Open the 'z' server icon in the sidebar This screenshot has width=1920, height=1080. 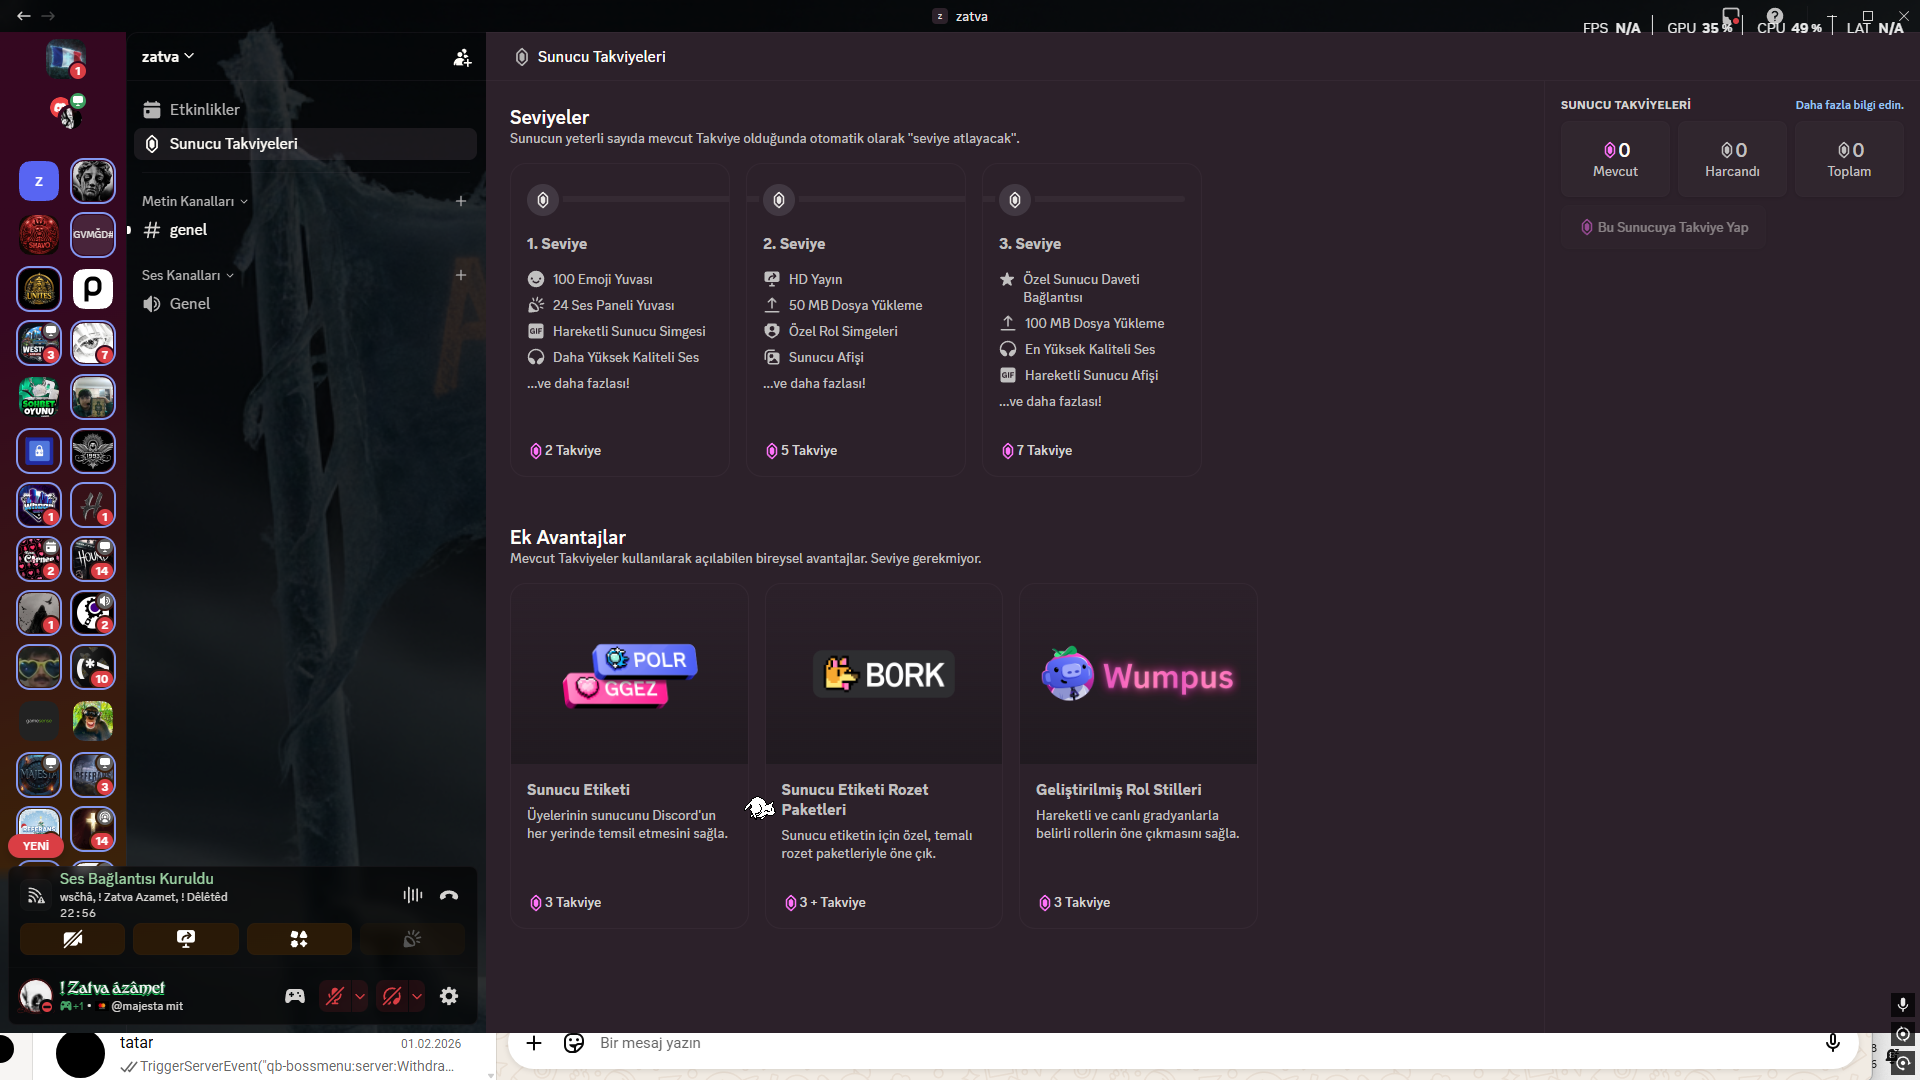39,181
